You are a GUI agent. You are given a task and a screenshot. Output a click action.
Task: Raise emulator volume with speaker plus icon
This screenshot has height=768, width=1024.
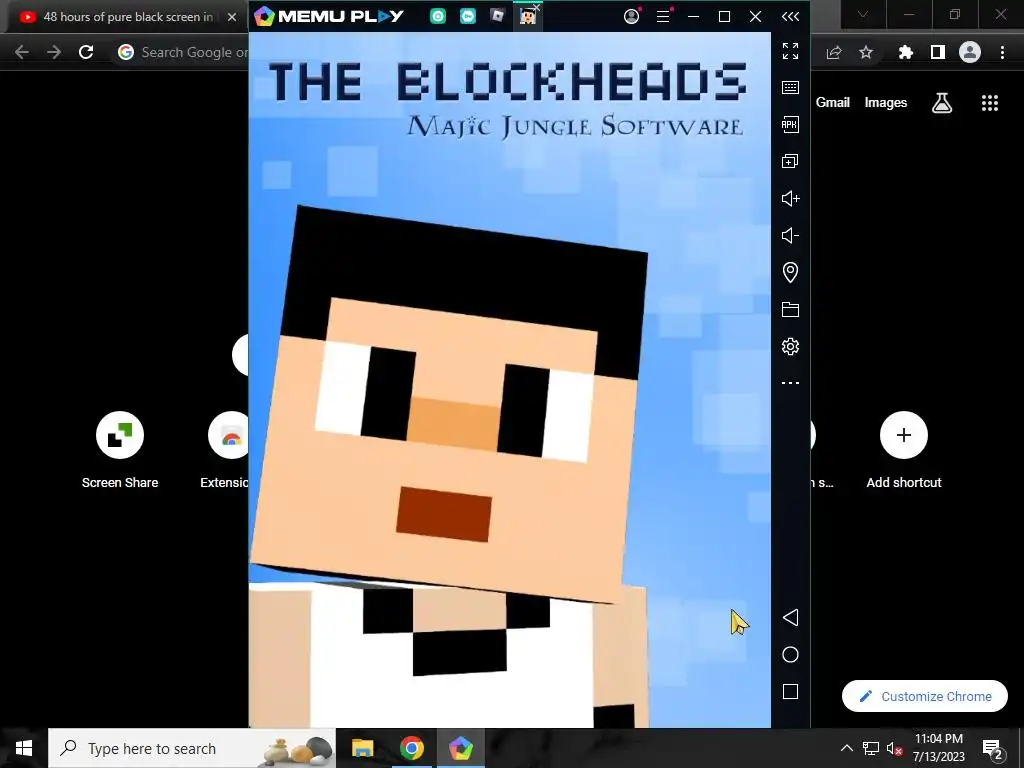click(790, 199)
